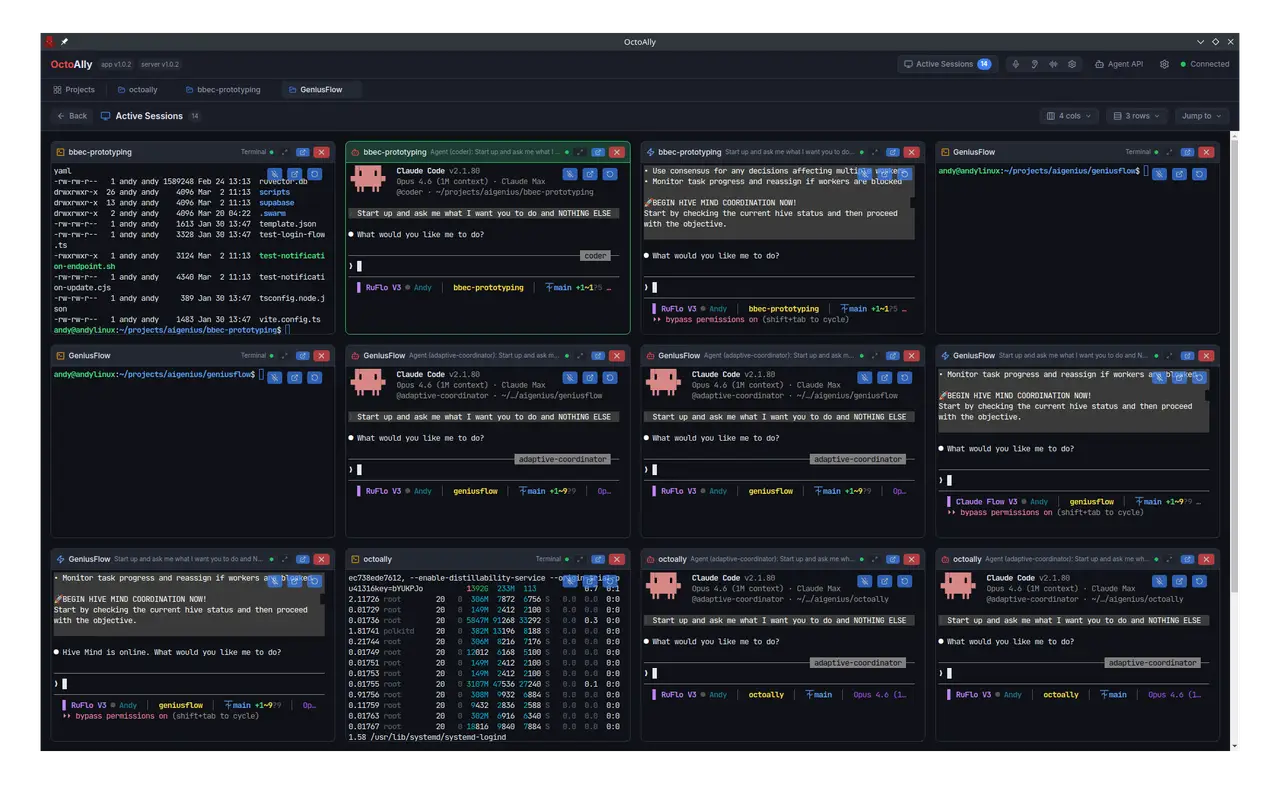Viewport: 1280px width, 799px height.
Task: Refresh the coder agent session
Action: coord(609,174)
